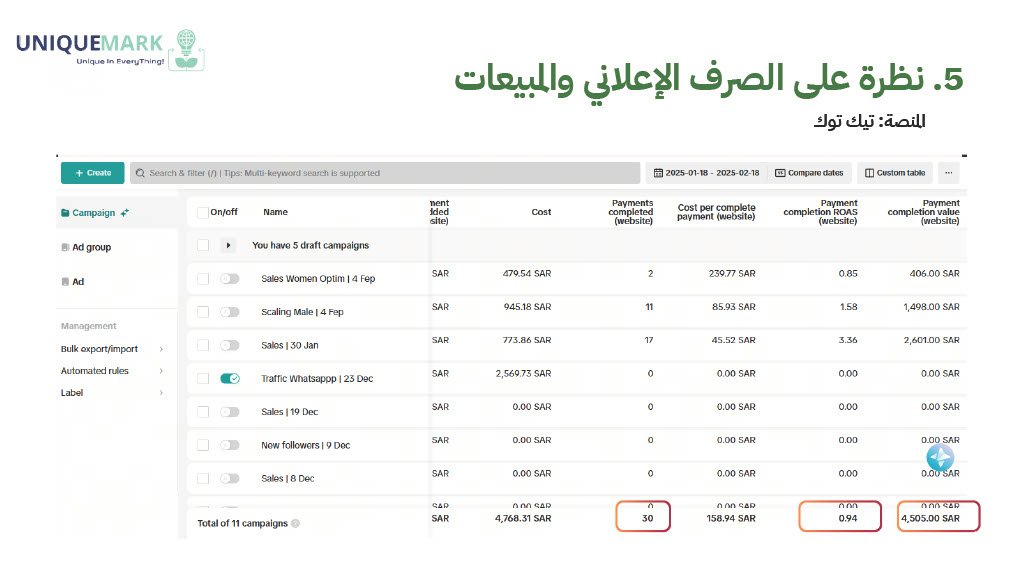Sort by Cost per complete payment header
The height and width of the screenshot is (577, 1024).
(716, 212)
